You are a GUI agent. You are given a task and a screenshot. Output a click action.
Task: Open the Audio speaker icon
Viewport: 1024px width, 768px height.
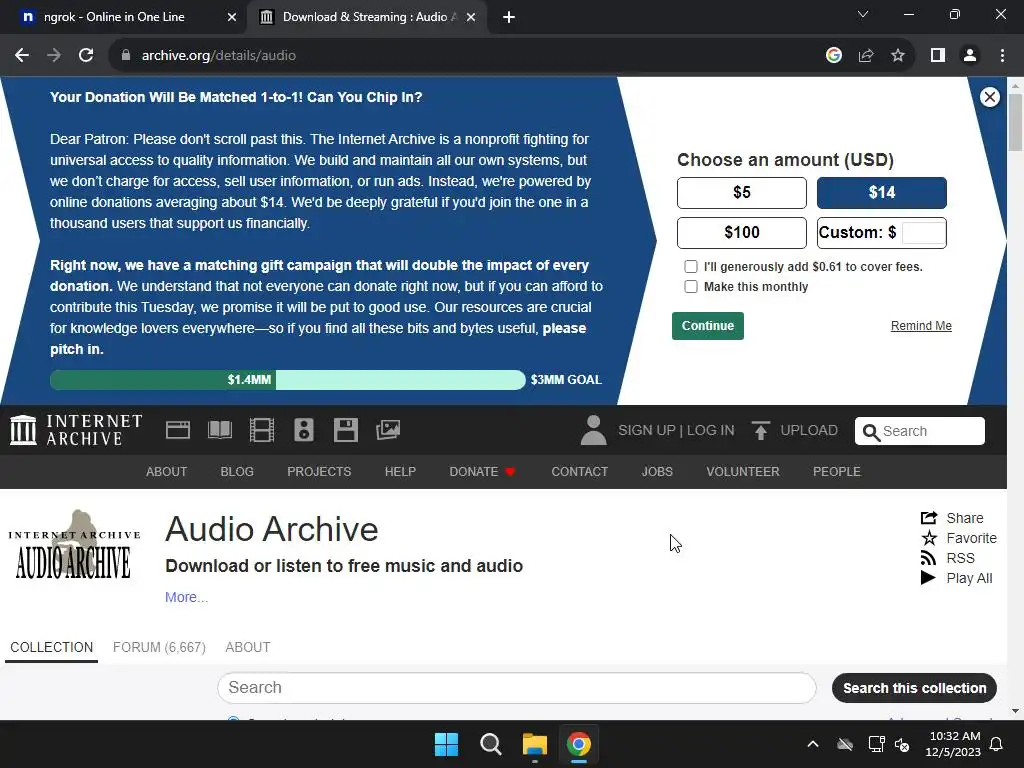304,430
